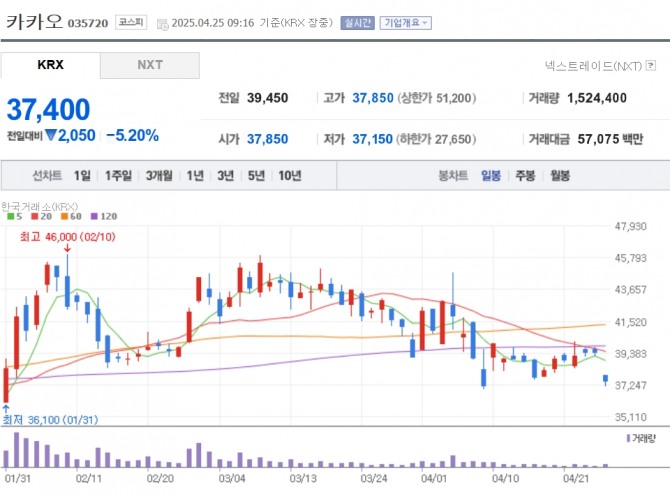Switch to the KRX tab
This screenshot has width=670, height=494.
point(50,65)
